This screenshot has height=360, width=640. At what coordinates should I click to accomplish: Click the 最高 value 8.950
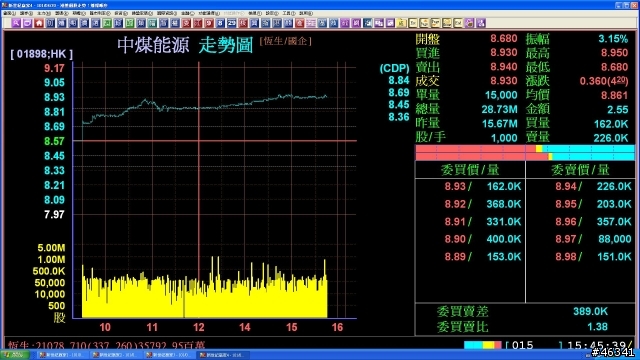point(614,53)
